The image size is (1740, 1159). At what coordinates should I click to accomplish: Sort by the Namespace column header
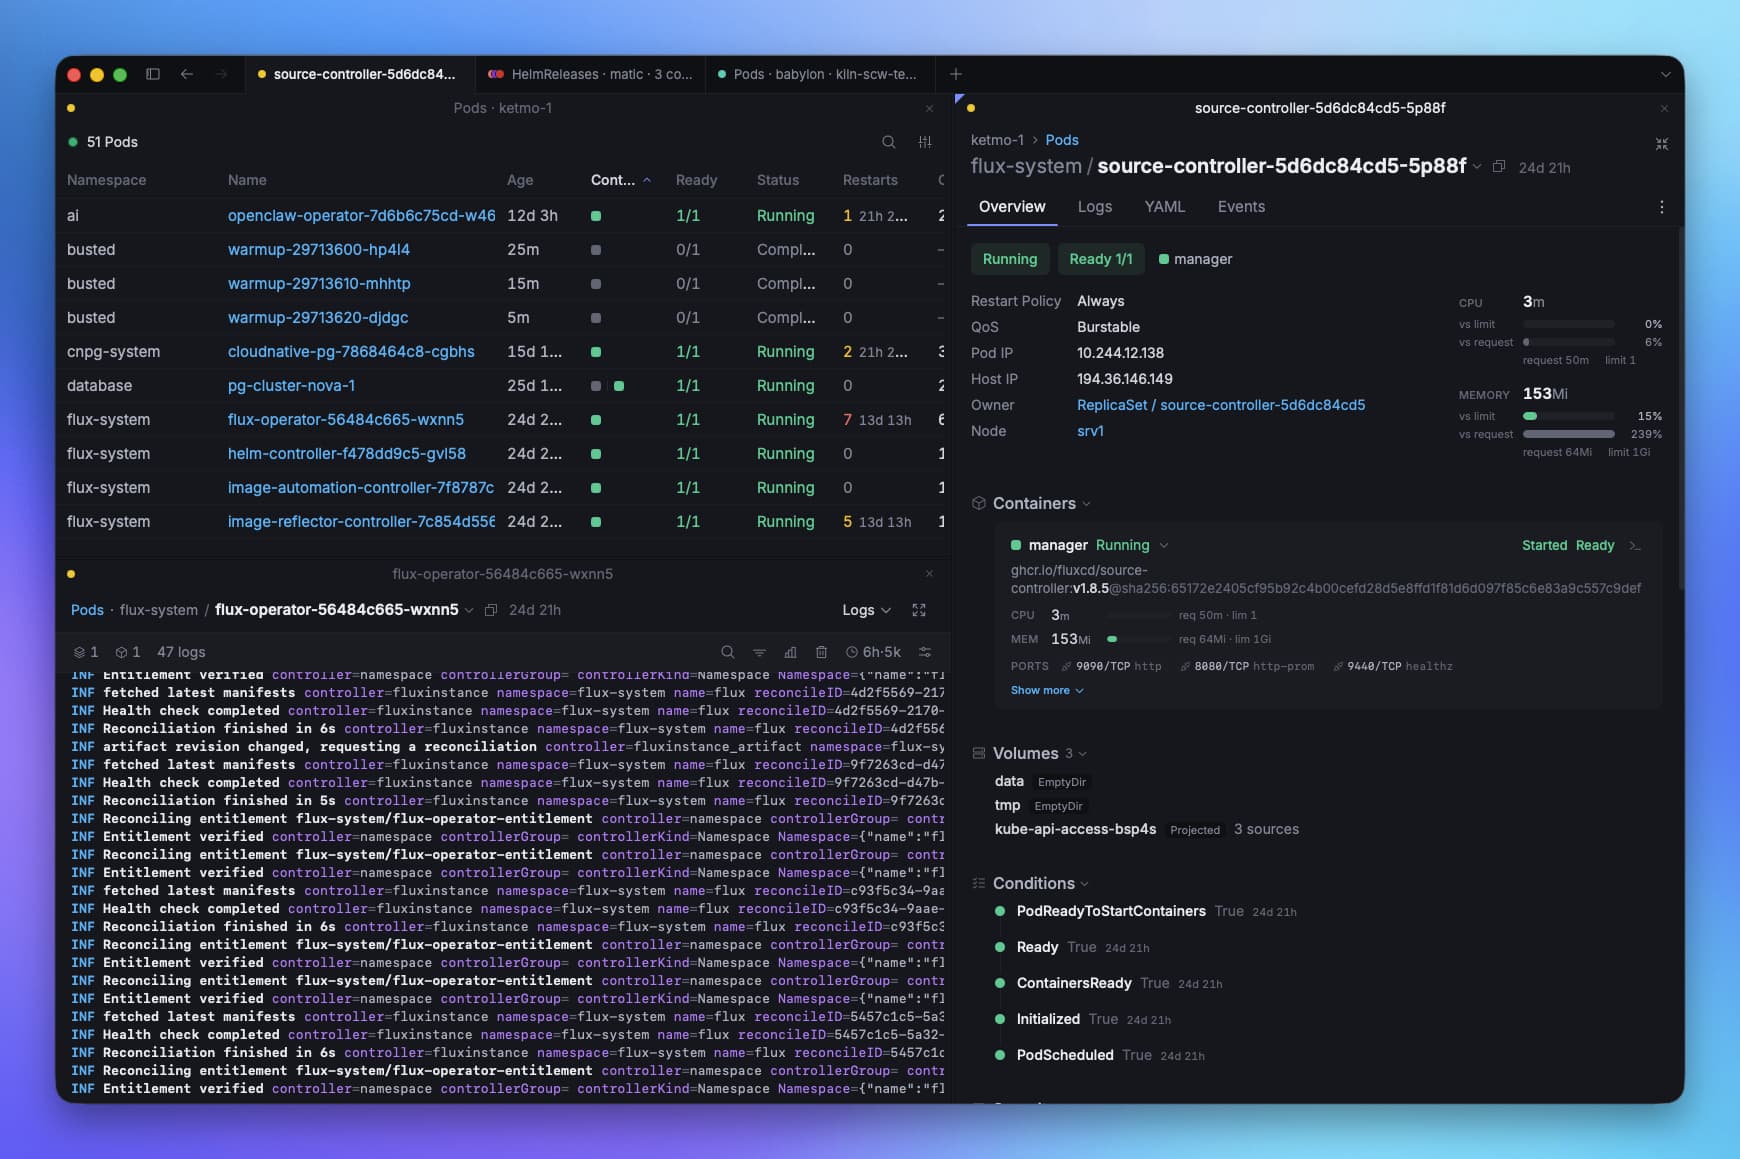pos(106,180)
